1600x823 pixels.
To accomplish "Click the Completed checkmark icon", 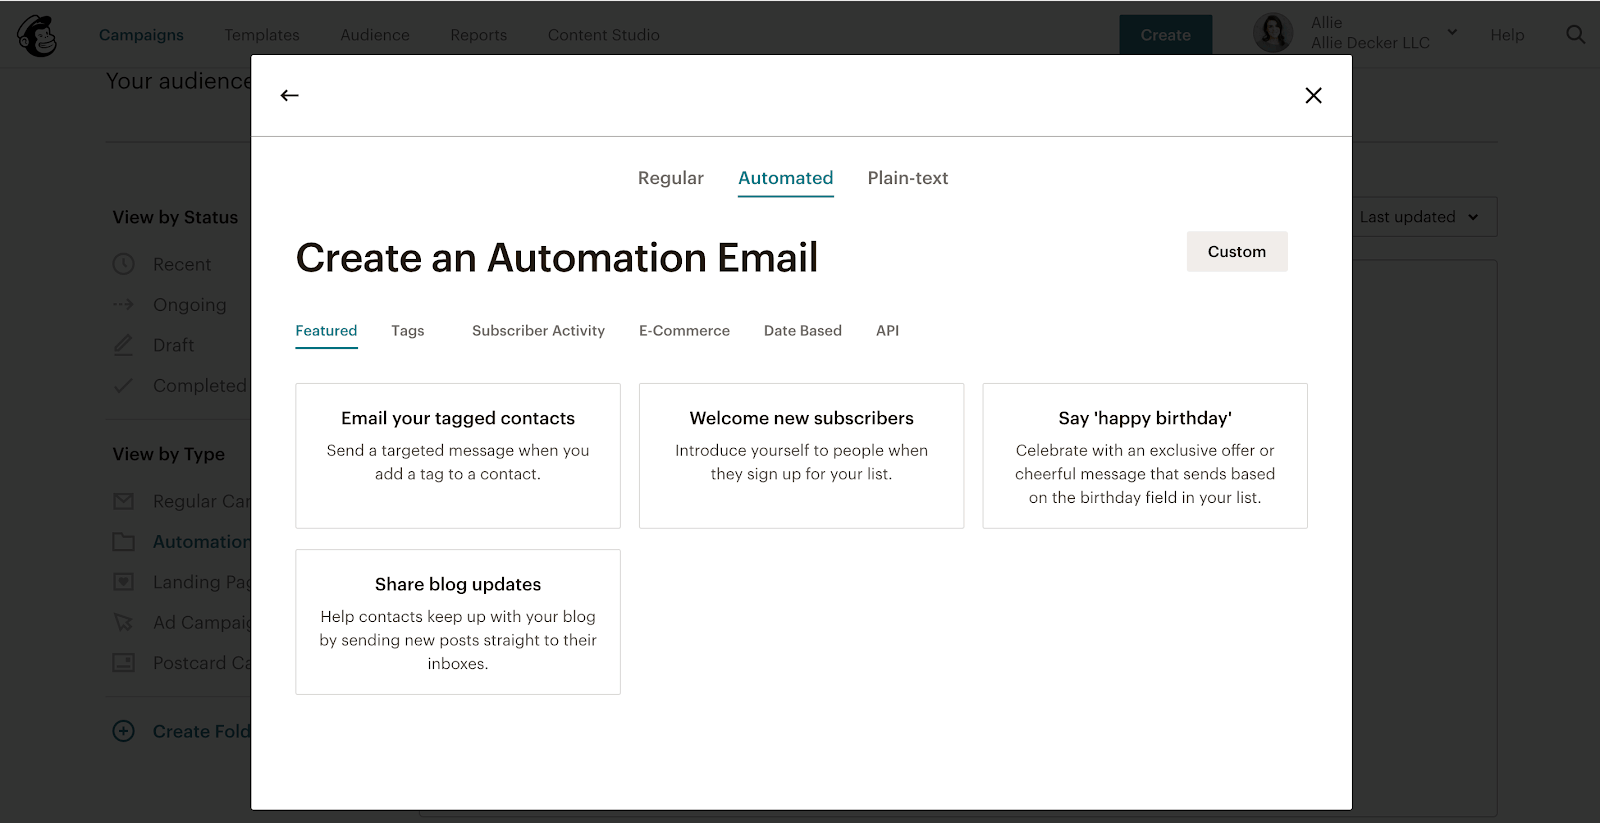I will (123, 386).
